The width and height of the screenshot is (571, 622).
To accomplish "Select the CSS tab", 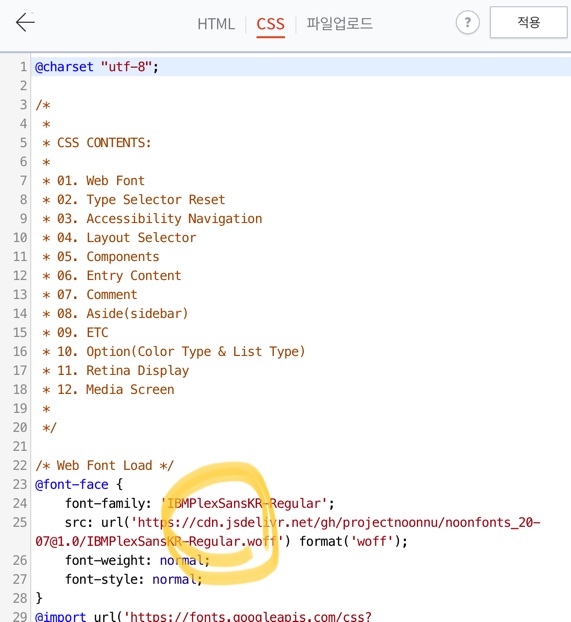I will [x=270, y=24].
